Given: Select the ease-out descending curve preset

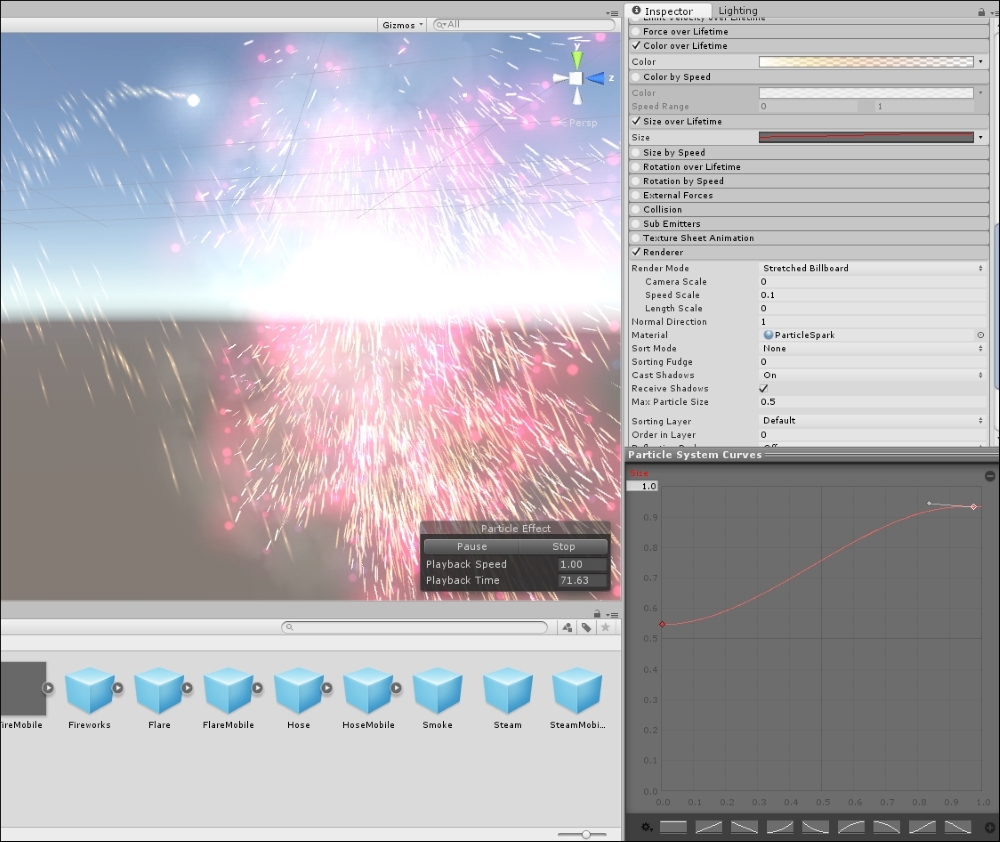Looking at the screenshot, I should coord(815,827).
